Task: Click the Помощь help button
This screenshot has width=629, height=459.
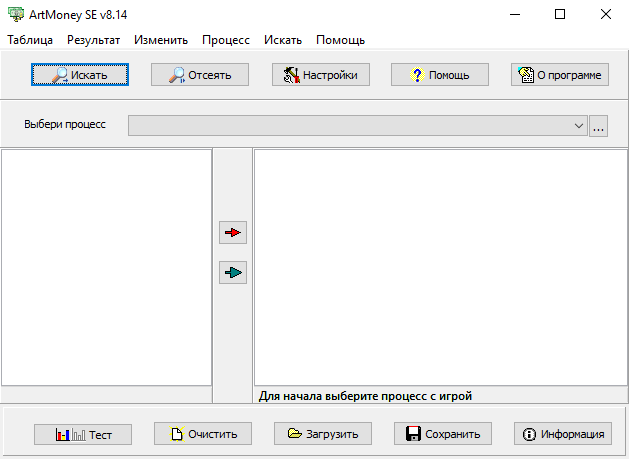Action: [440, 75]
